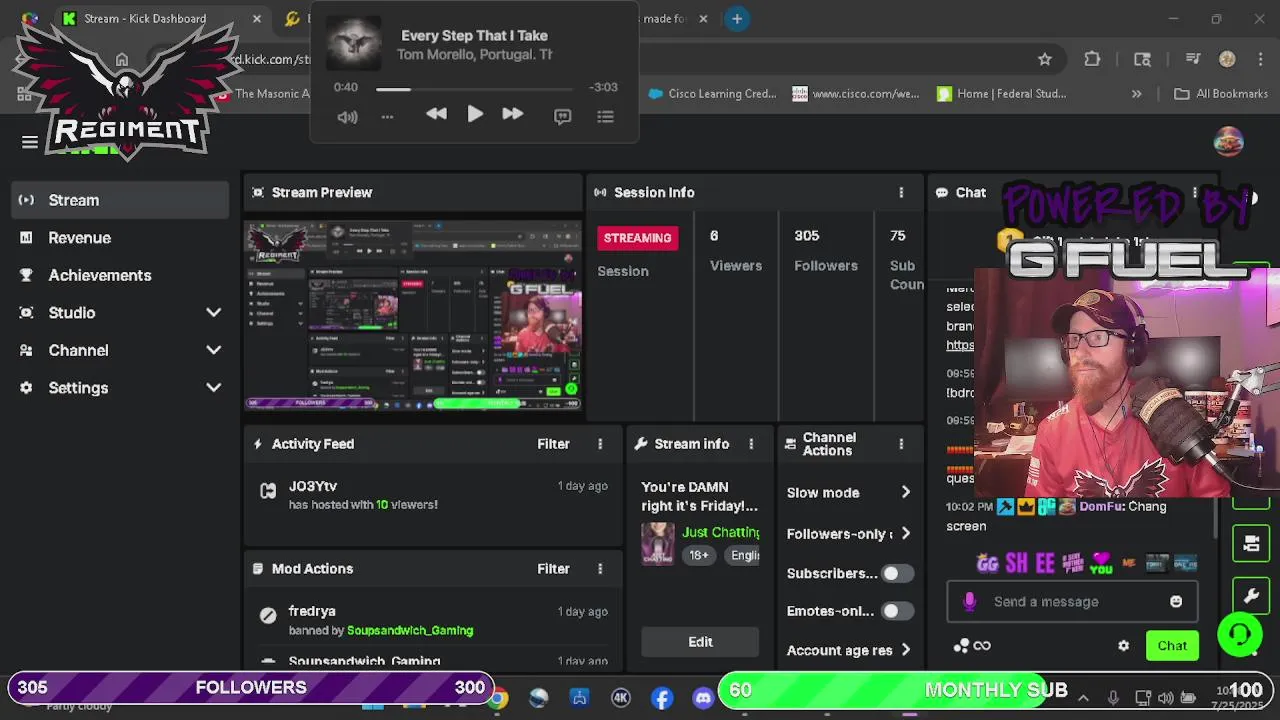This screenshot has height=720, width=1280.
Task: Open Discord from the taskbar
Action: 703,698
